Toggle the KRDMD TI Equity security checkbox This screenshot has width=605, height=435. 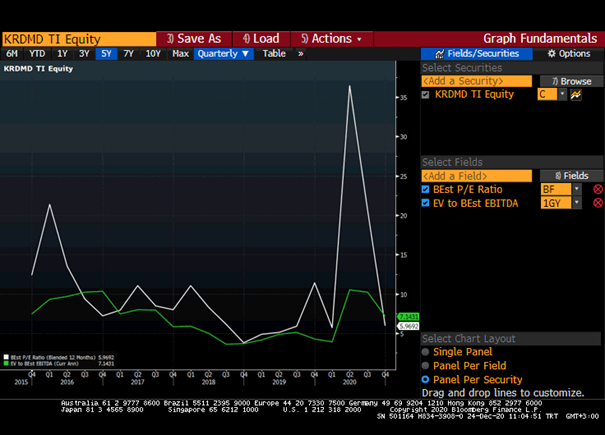coord(425,95)
